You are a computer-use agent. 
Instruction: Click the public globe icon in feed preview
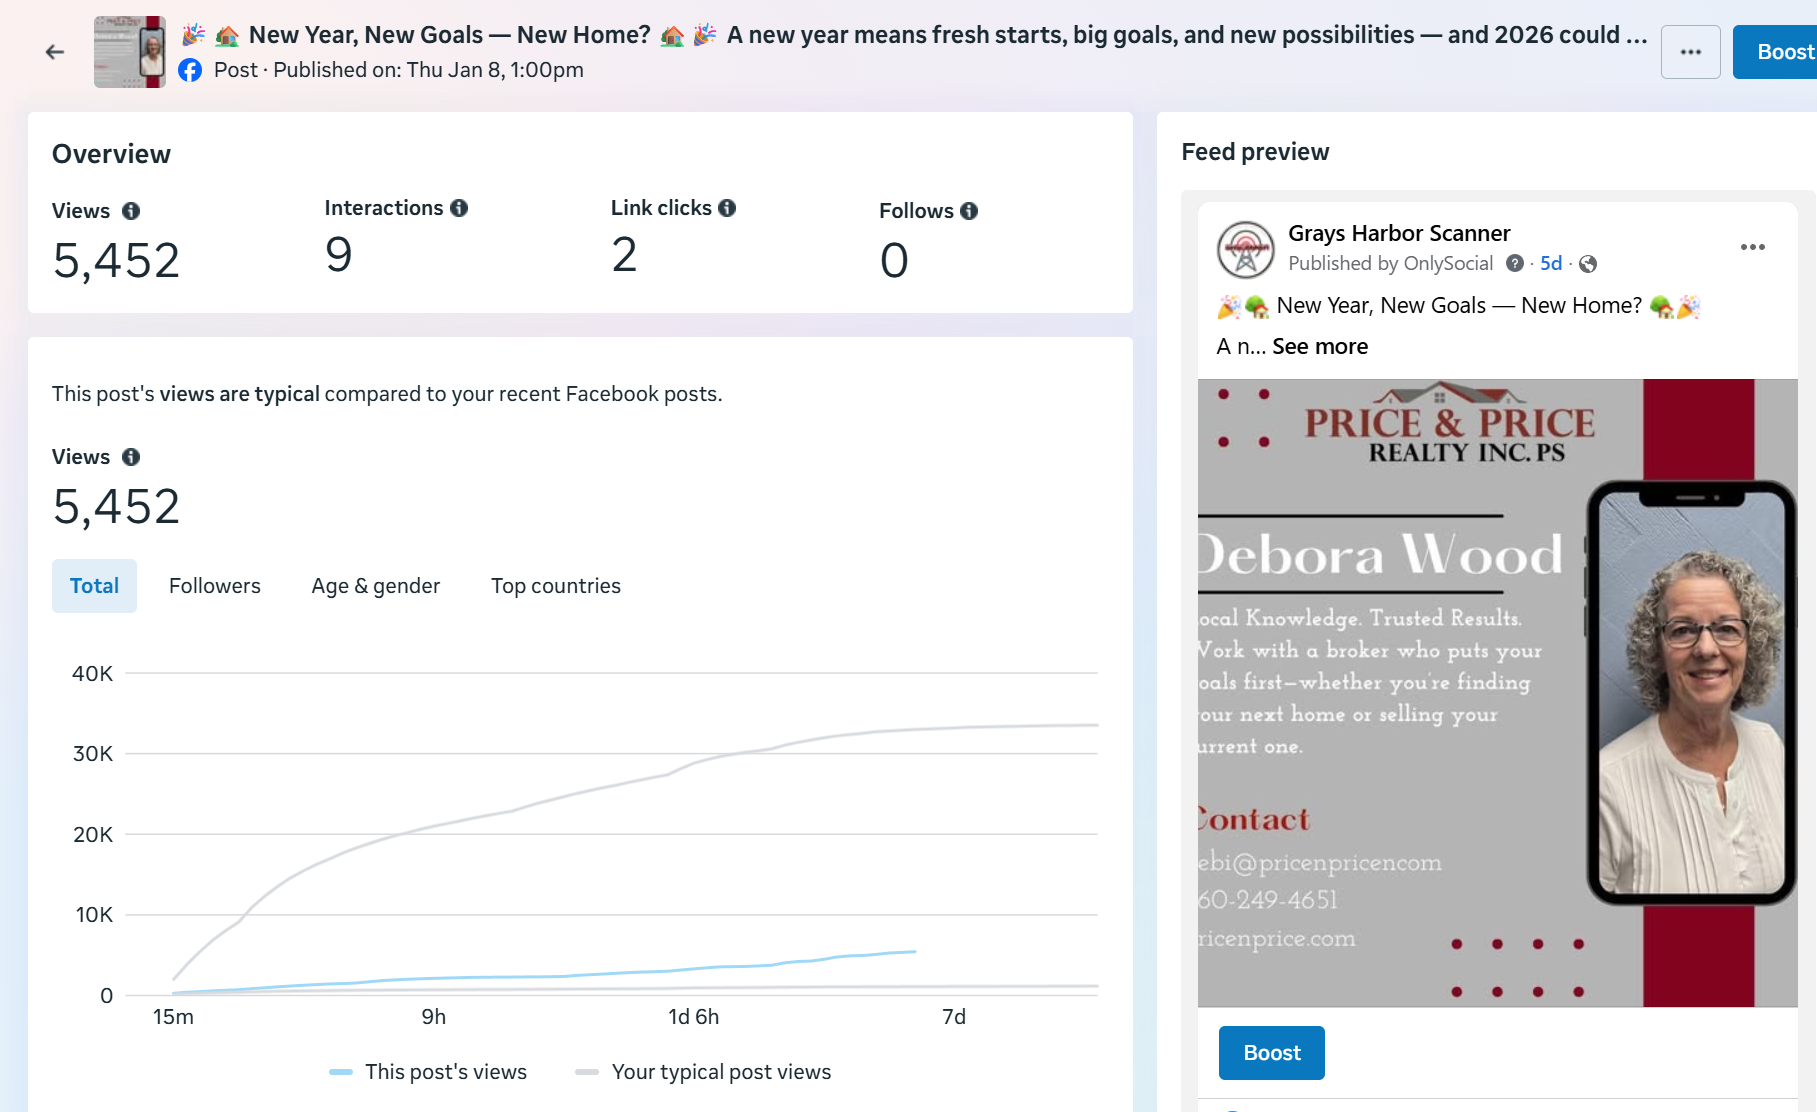tap(1588, 264)
